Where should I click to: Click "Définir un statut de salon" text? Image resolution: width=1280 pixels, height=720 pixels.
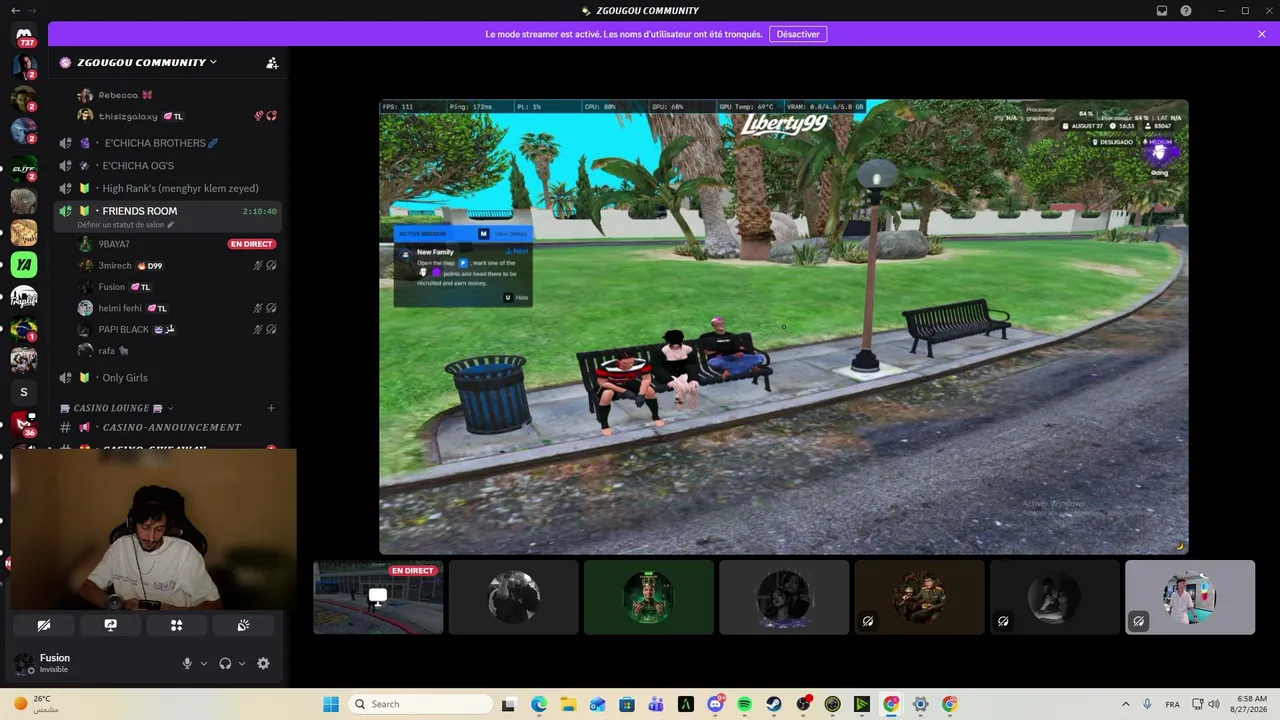pyautogui.click(x=120, y=225)
